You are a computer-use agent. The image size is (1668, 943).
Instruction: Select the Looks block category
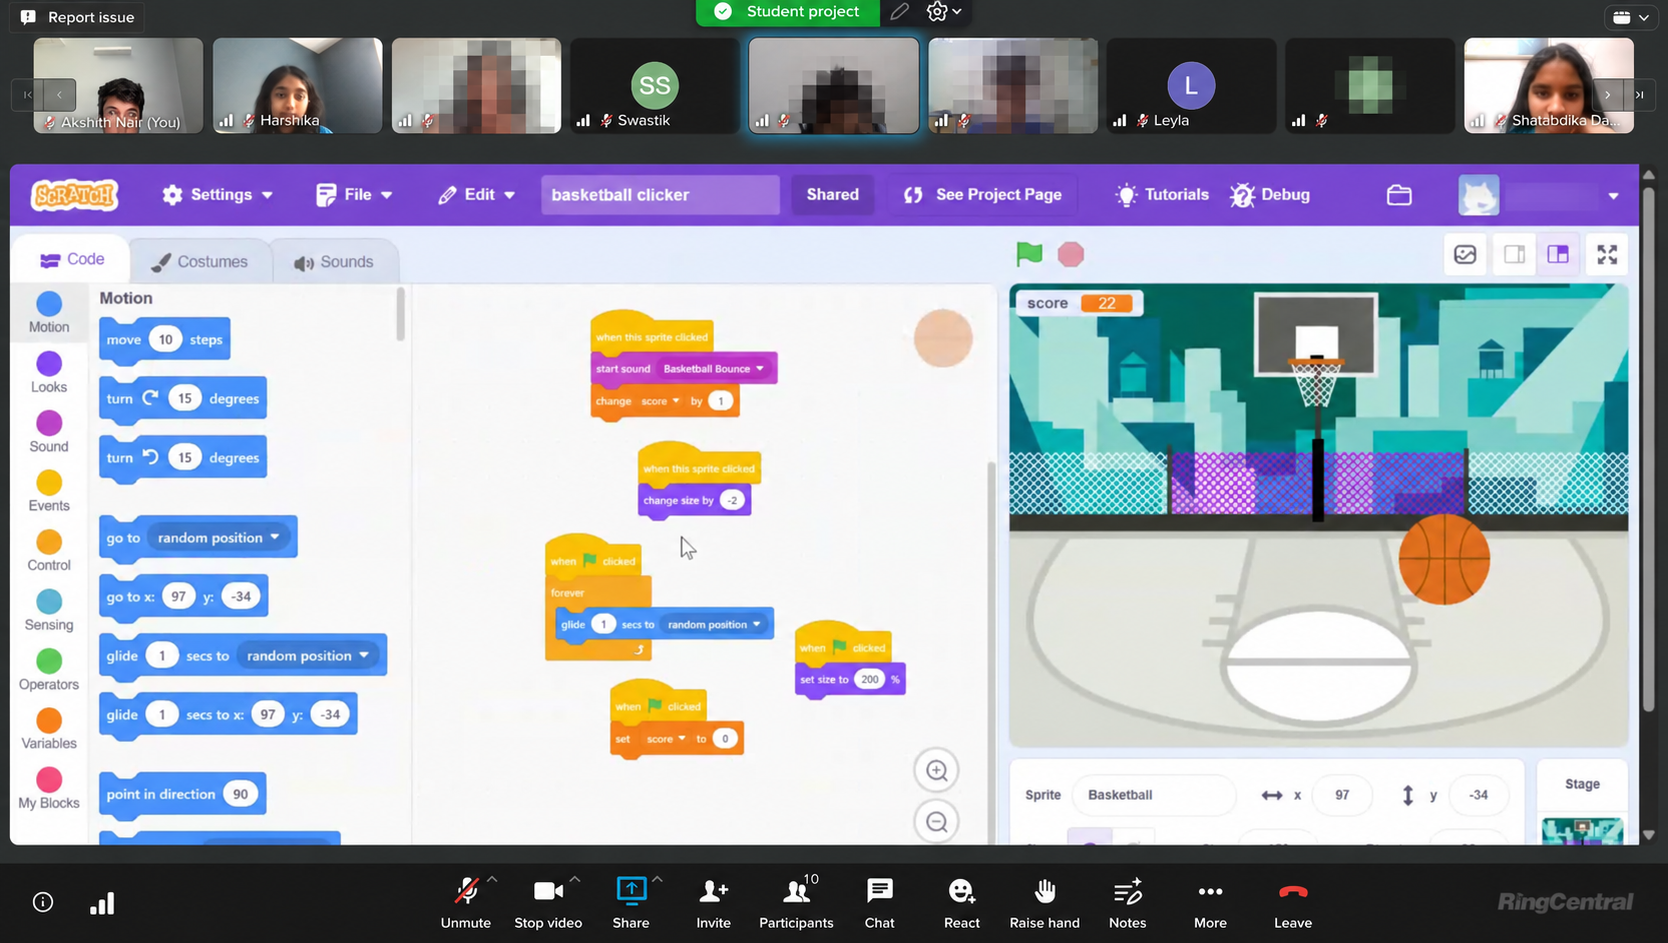click(49, 372)
